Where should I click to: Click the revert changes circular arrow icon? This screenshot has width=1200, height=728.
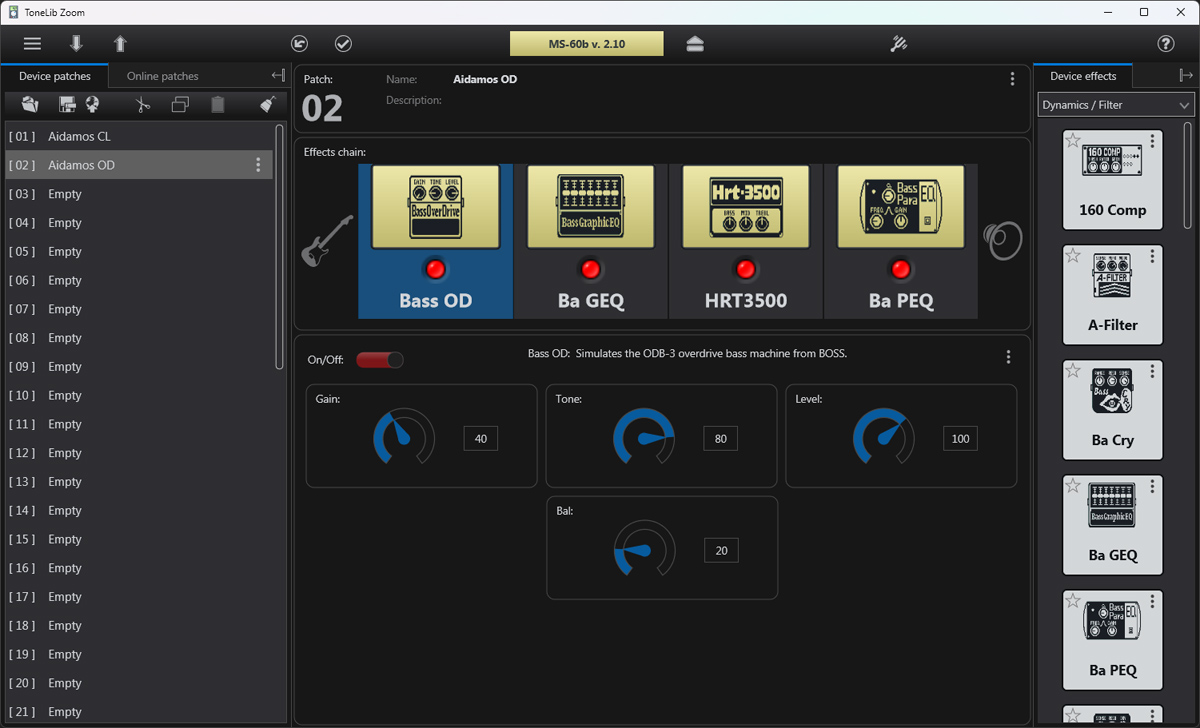coord(299,43)
